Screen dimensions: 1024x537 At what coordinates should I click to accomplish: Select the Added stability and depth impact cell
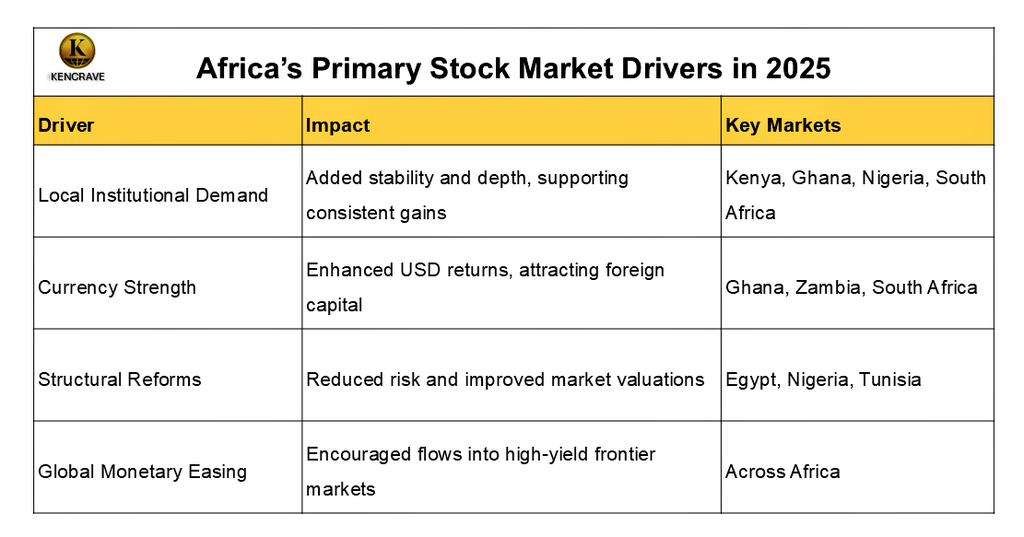(x=467, y=195)
